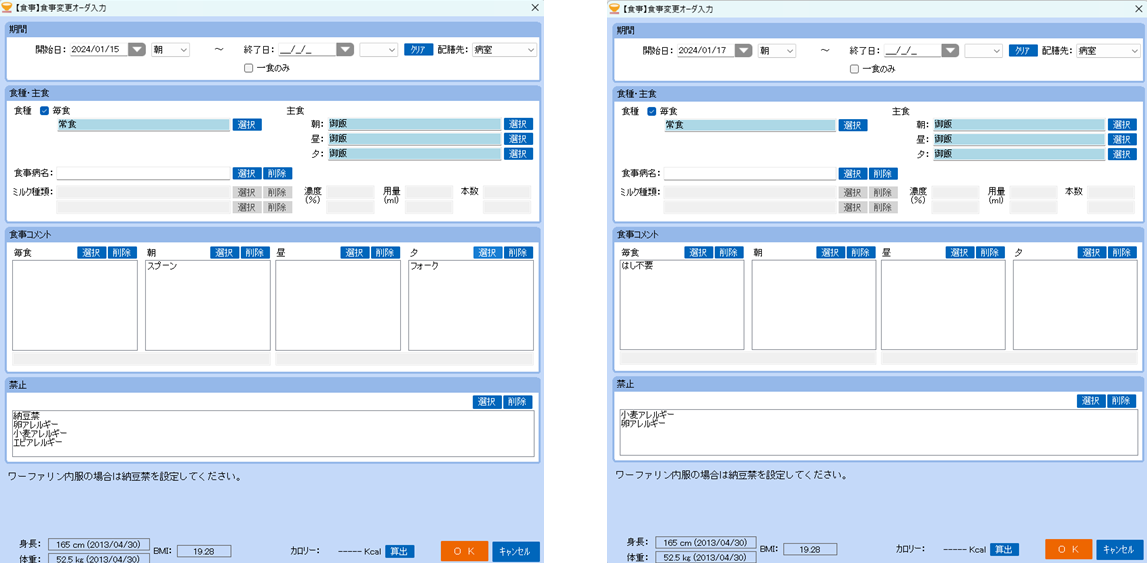Select はし不要 in 毎食 comment list
This screenshot has height=563, width=1147.
click(636, 266)
